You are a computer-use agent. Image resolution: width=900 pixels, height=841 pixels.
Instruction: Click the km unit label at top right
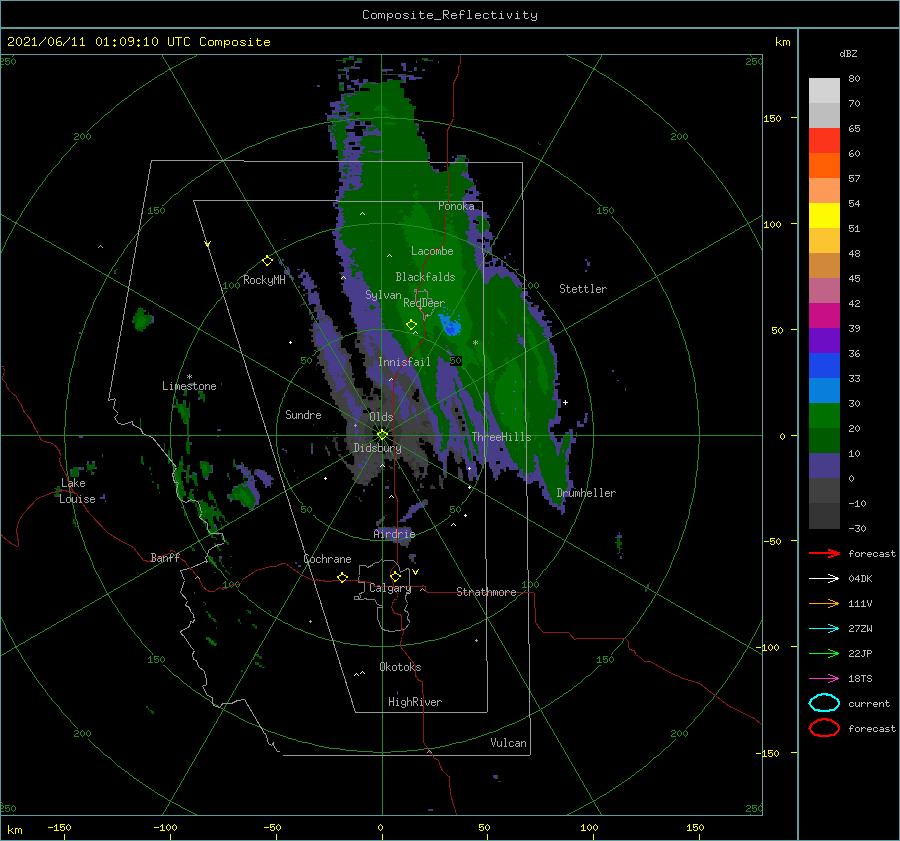coord(782,42)
